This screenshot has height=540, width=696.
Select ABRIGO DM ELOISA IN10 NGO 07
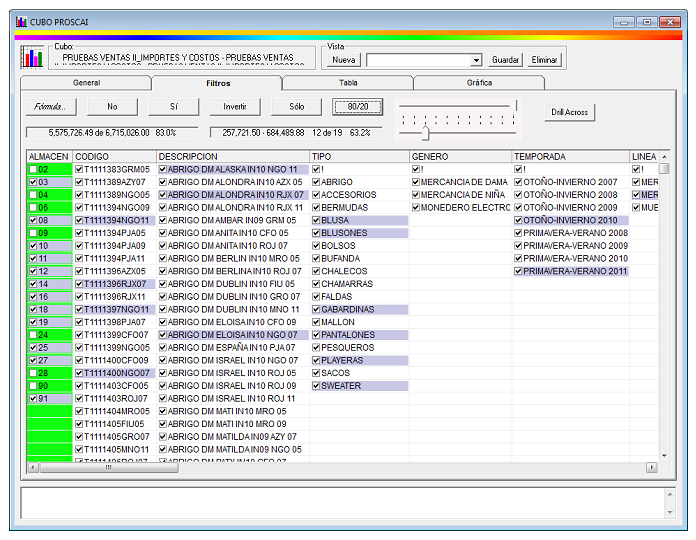(x=233, y=335)
